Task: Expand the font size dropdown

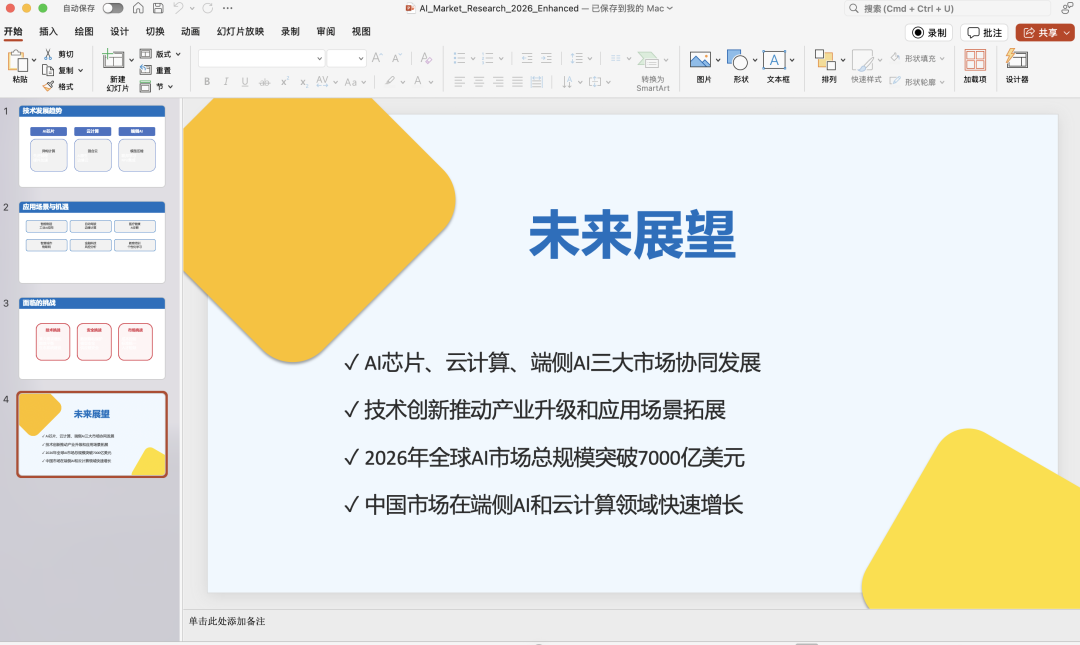Action: coord(360,57)
